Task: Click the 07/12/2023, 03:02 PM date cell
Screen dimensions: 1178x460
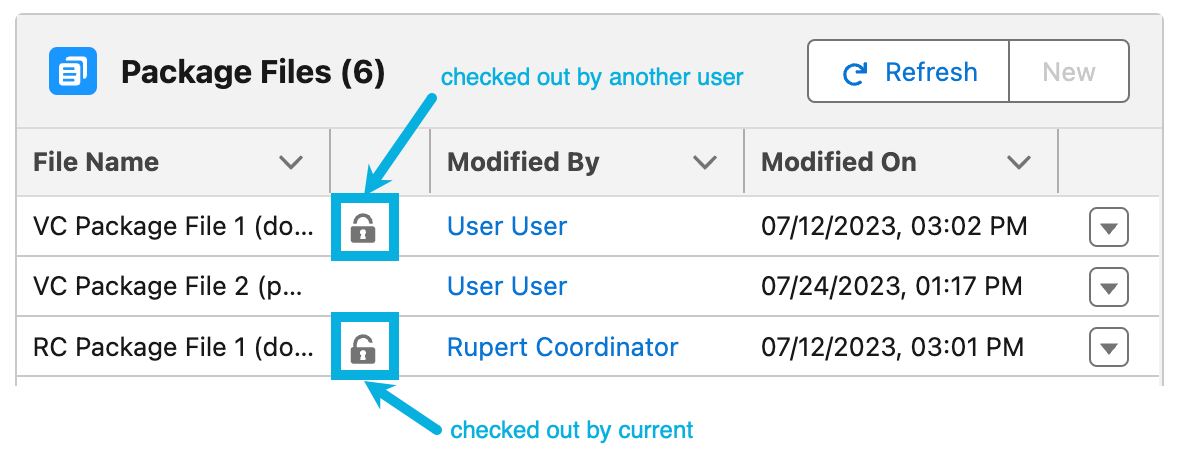Action: [x=894, y=227]
